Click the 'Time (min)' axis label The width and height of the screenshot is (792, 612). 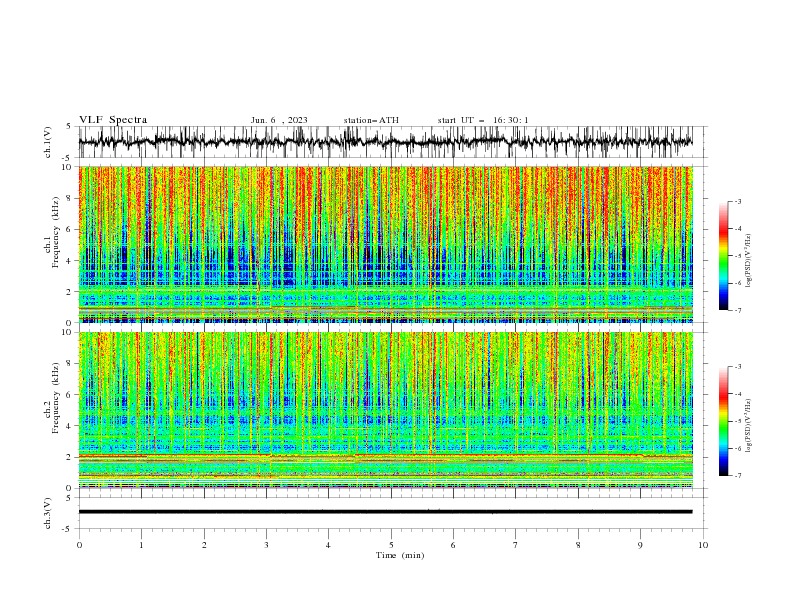pyautogui.click(x=400, y=555)
